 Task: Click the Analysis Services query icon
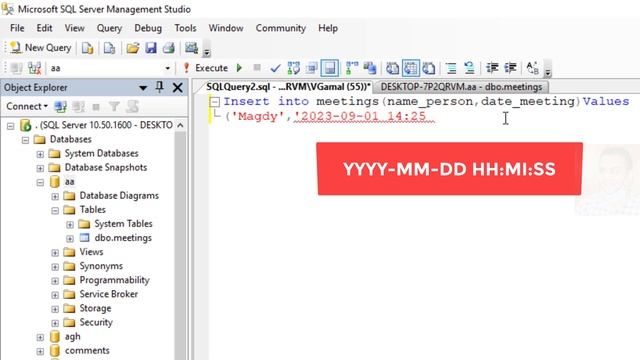point(109,48)
